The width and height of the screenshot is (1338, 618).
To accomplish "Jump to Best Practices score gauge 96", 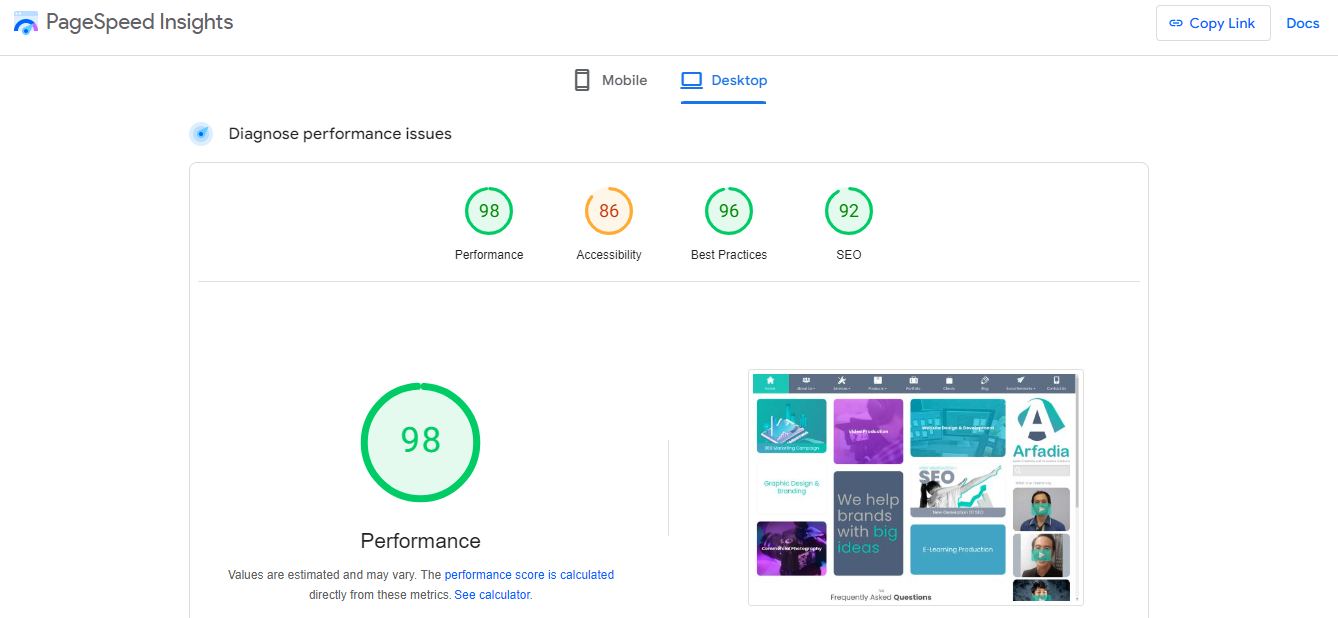I will [729, 211].
